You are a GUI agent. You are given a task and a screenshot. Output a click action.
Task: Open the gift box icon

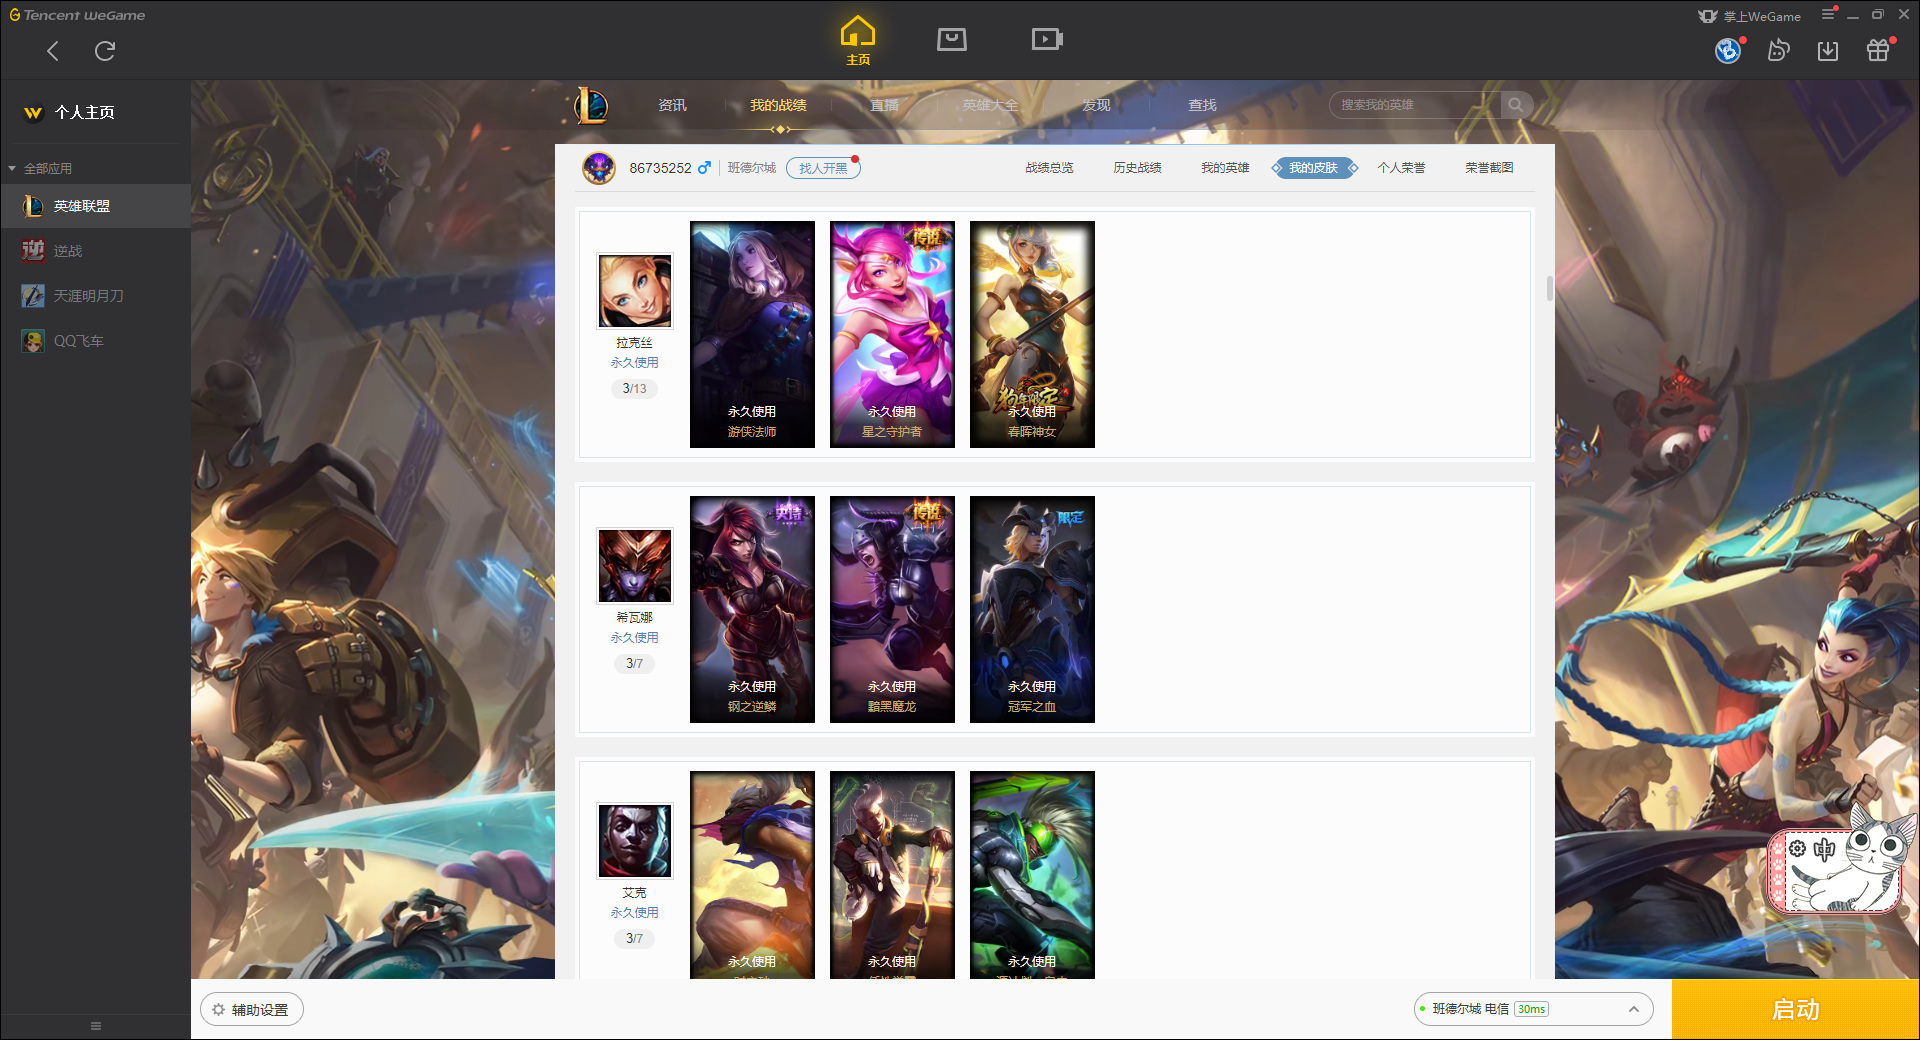[1878, 51]
